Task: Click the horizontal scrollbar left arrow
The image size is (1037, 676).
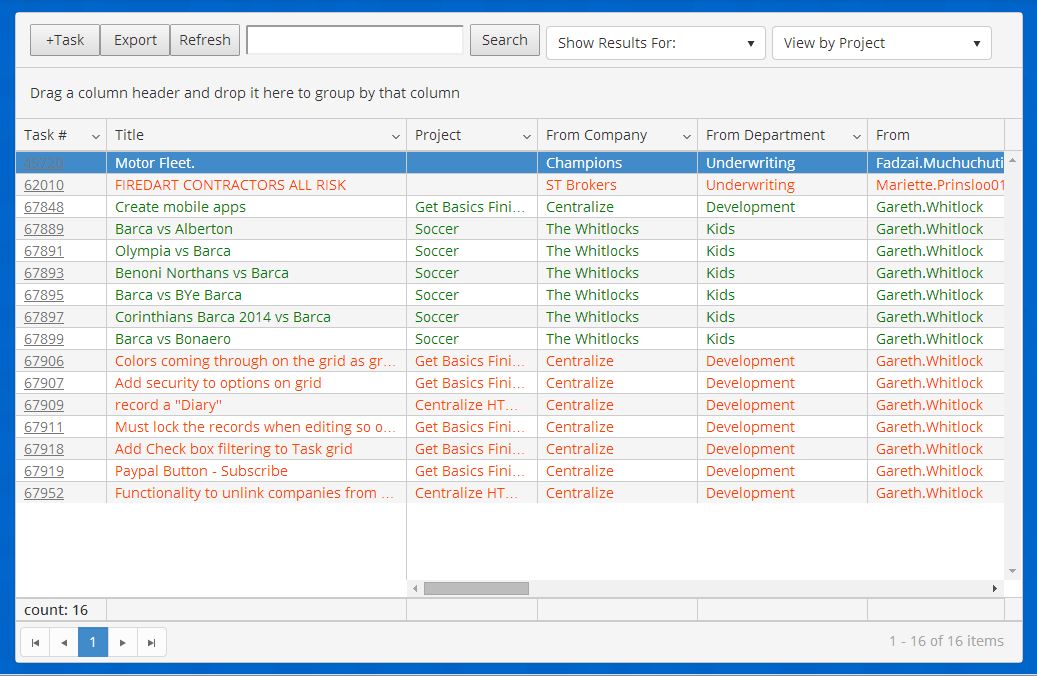Action: 415,588
